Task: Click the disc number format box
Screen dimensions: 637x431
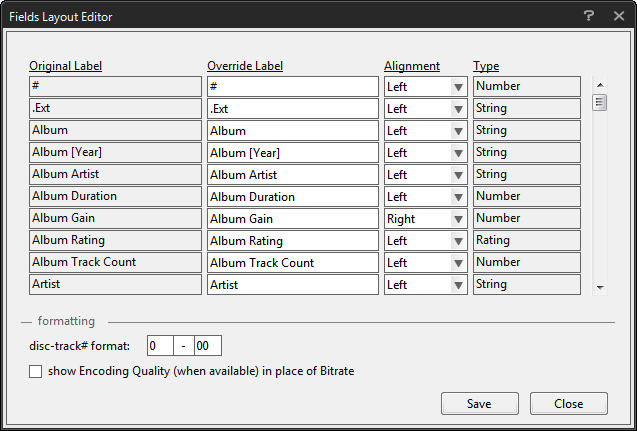Action: (x=159, y=346)
